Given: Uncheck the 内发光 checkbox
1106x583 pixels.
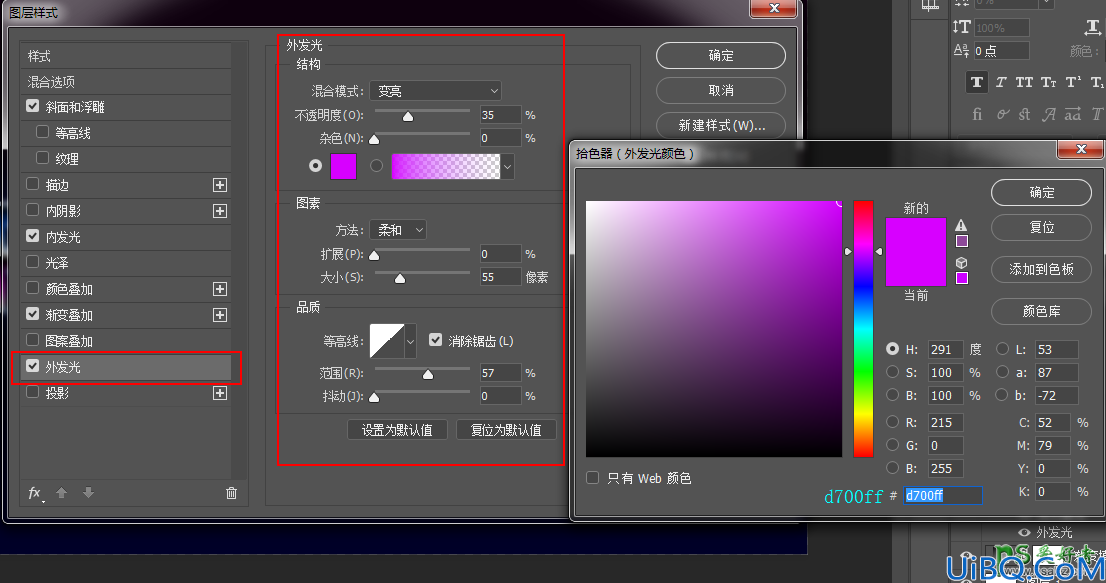Looking at the screenshot, I should click(32, 236).
